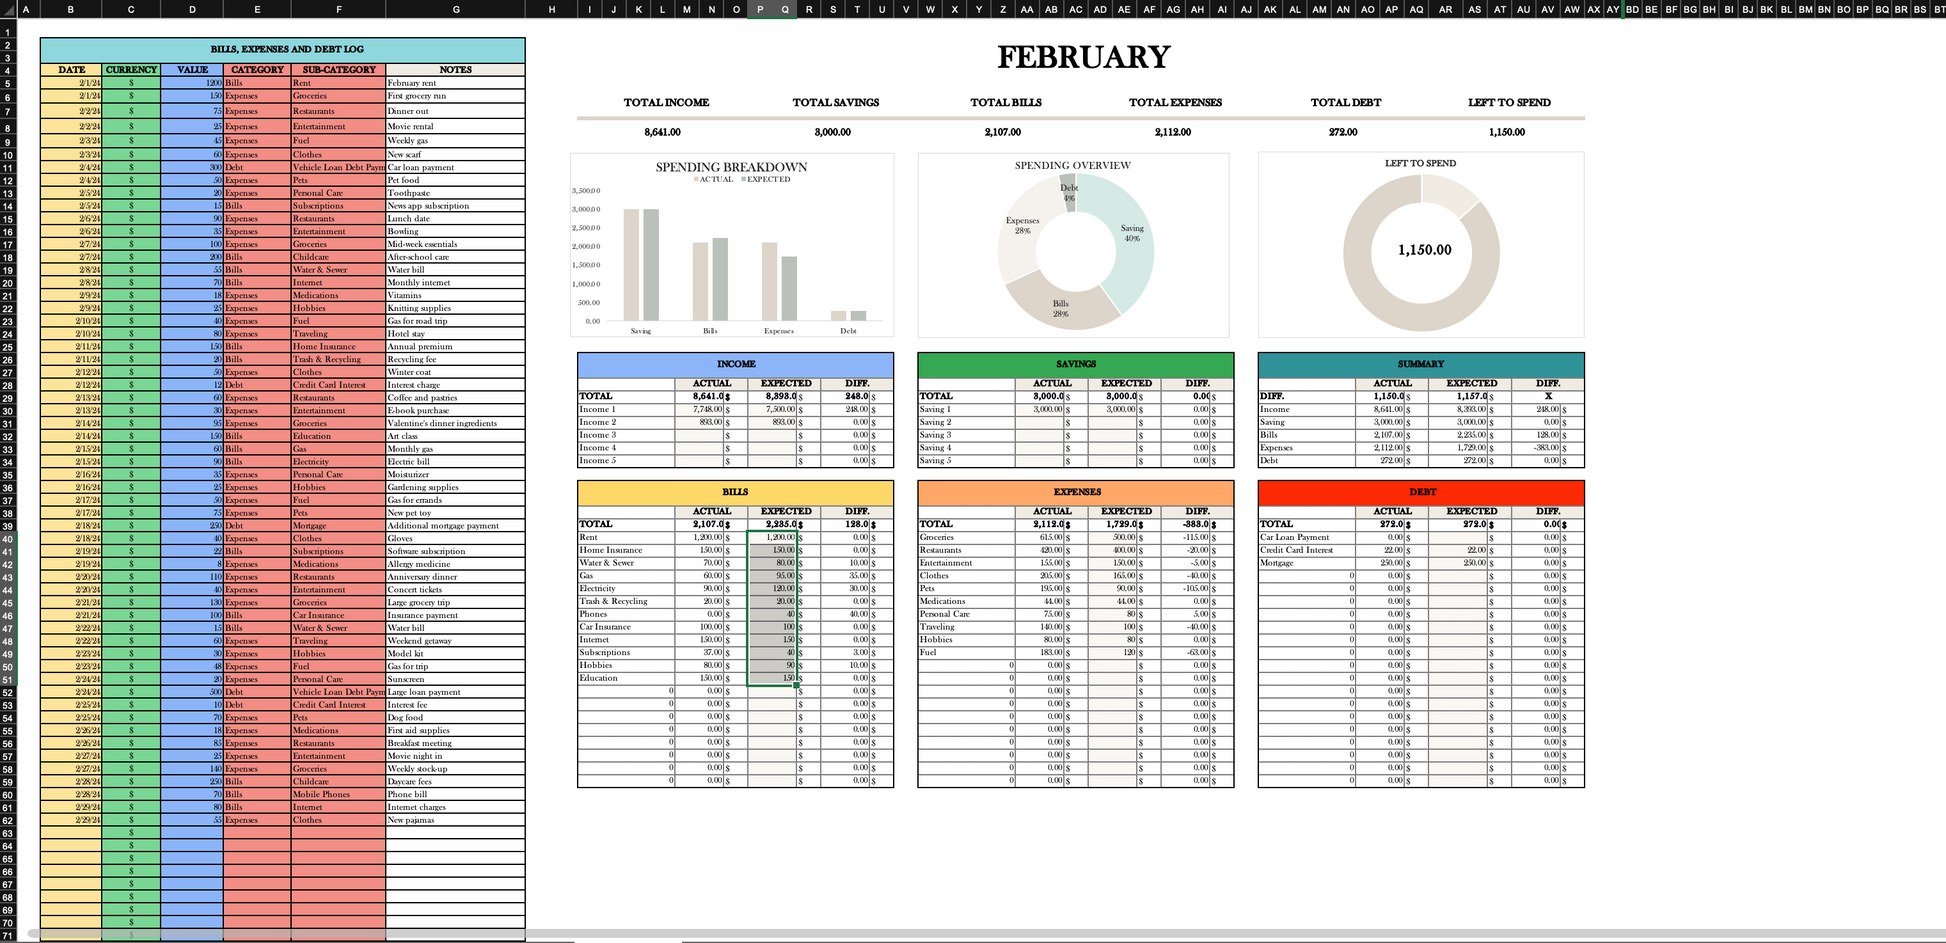The height and width of the screenshot is (943, 1946).
Task: Select the 8,641.00 value under TOTAL INCOME
Action: point(662,132)
